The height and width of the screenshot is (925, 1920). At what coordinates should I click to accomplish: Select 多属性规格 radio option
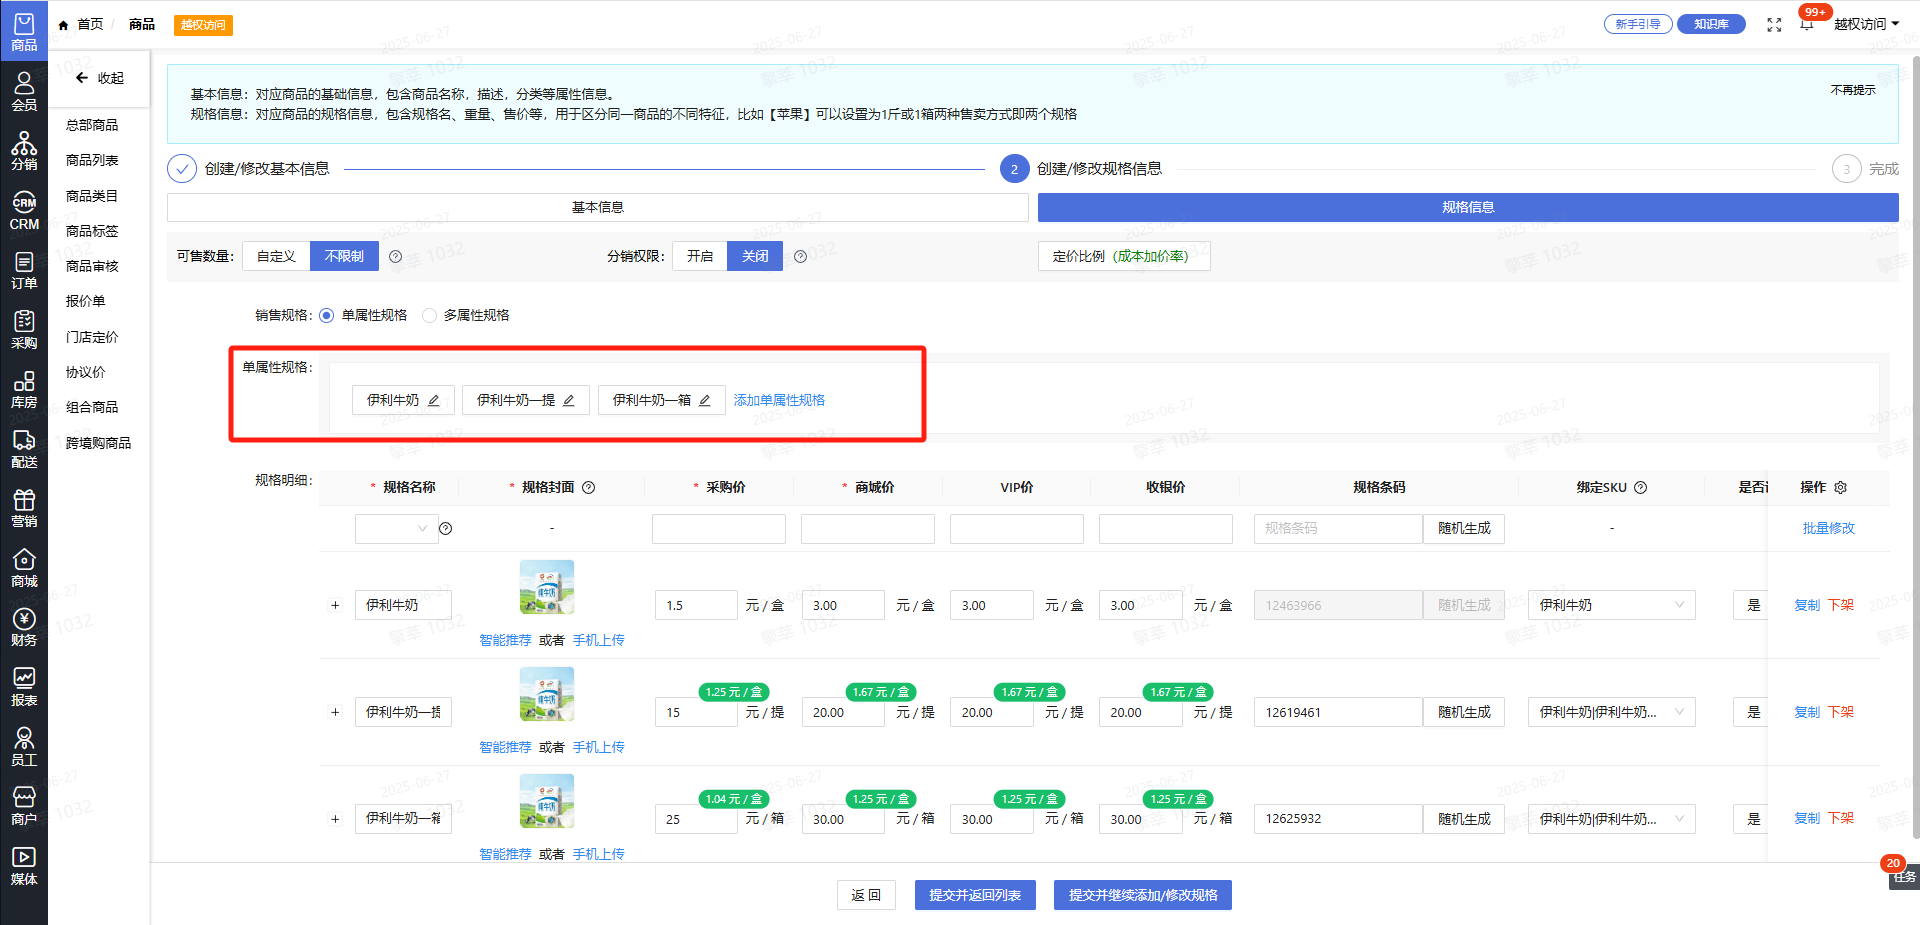429,316
